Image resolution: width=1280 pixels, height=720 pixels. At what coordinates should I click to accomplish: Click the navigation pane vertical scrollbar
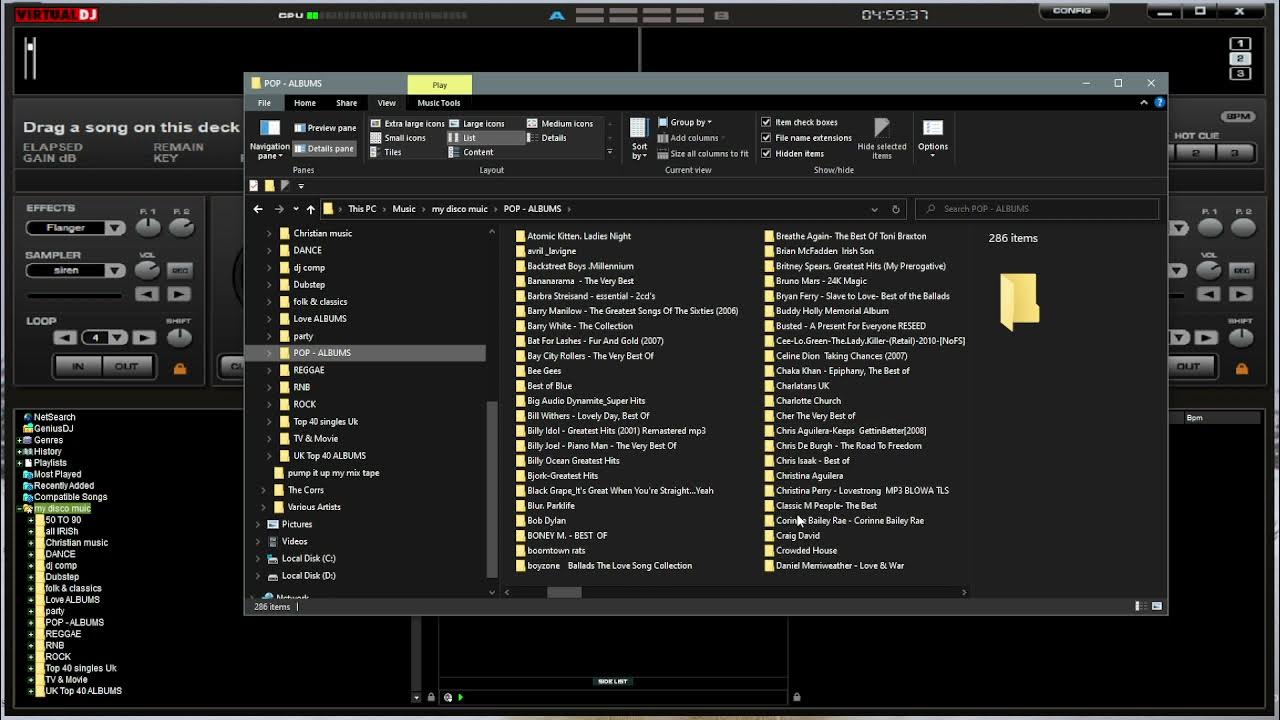[491, 489]
